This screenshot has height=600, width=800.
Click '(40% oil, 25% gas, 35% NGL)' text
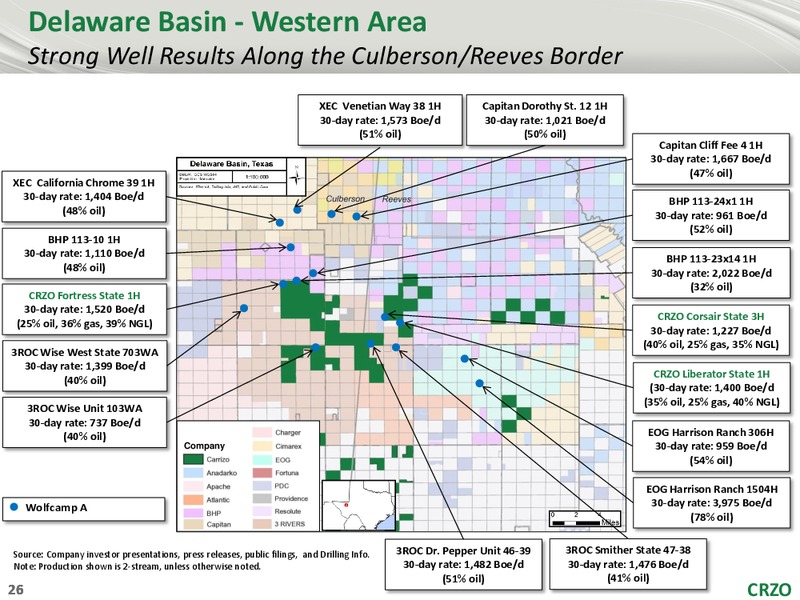click(x=711, y=344)
